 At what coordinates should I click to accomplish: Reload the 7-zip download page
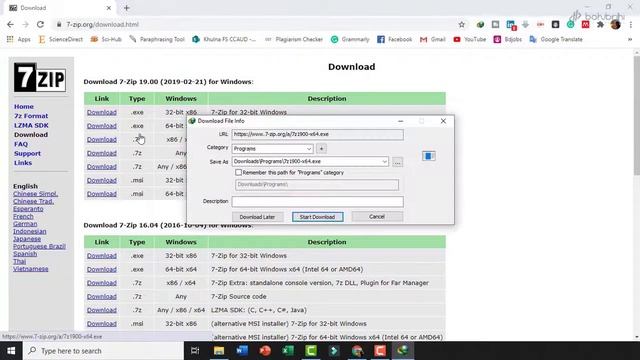point(40,24)
